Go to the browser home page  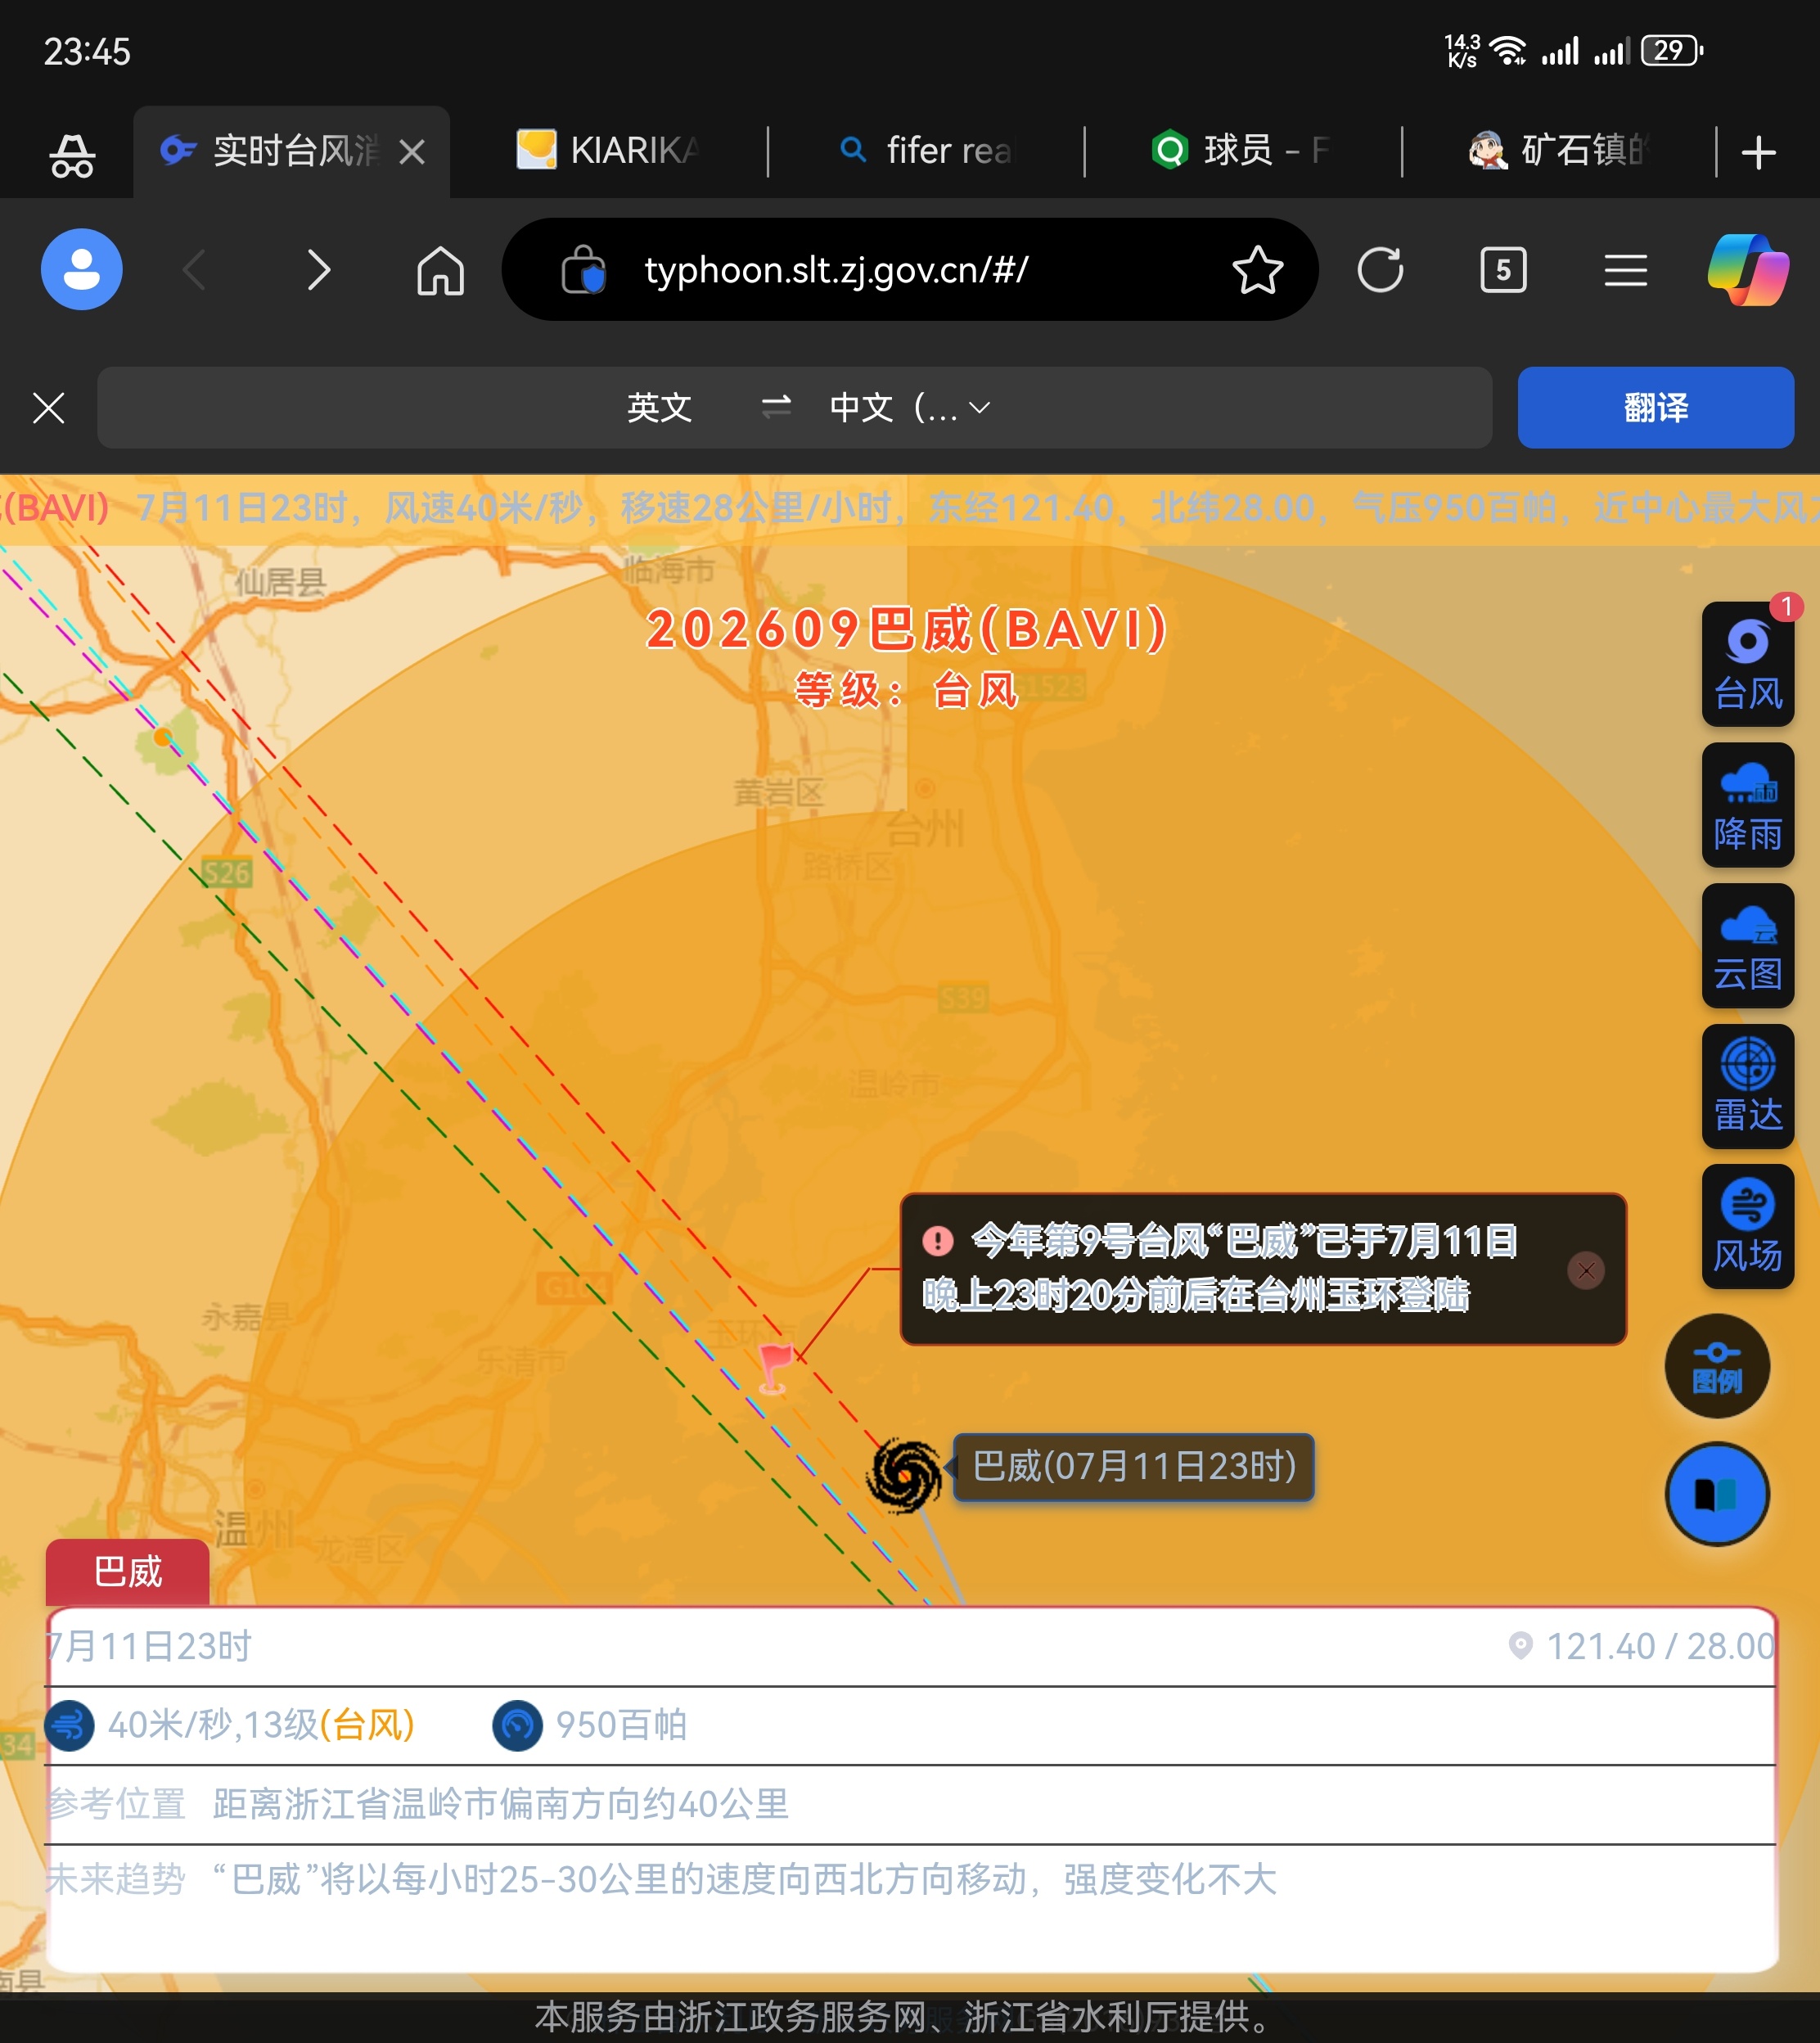click(440, 270)
